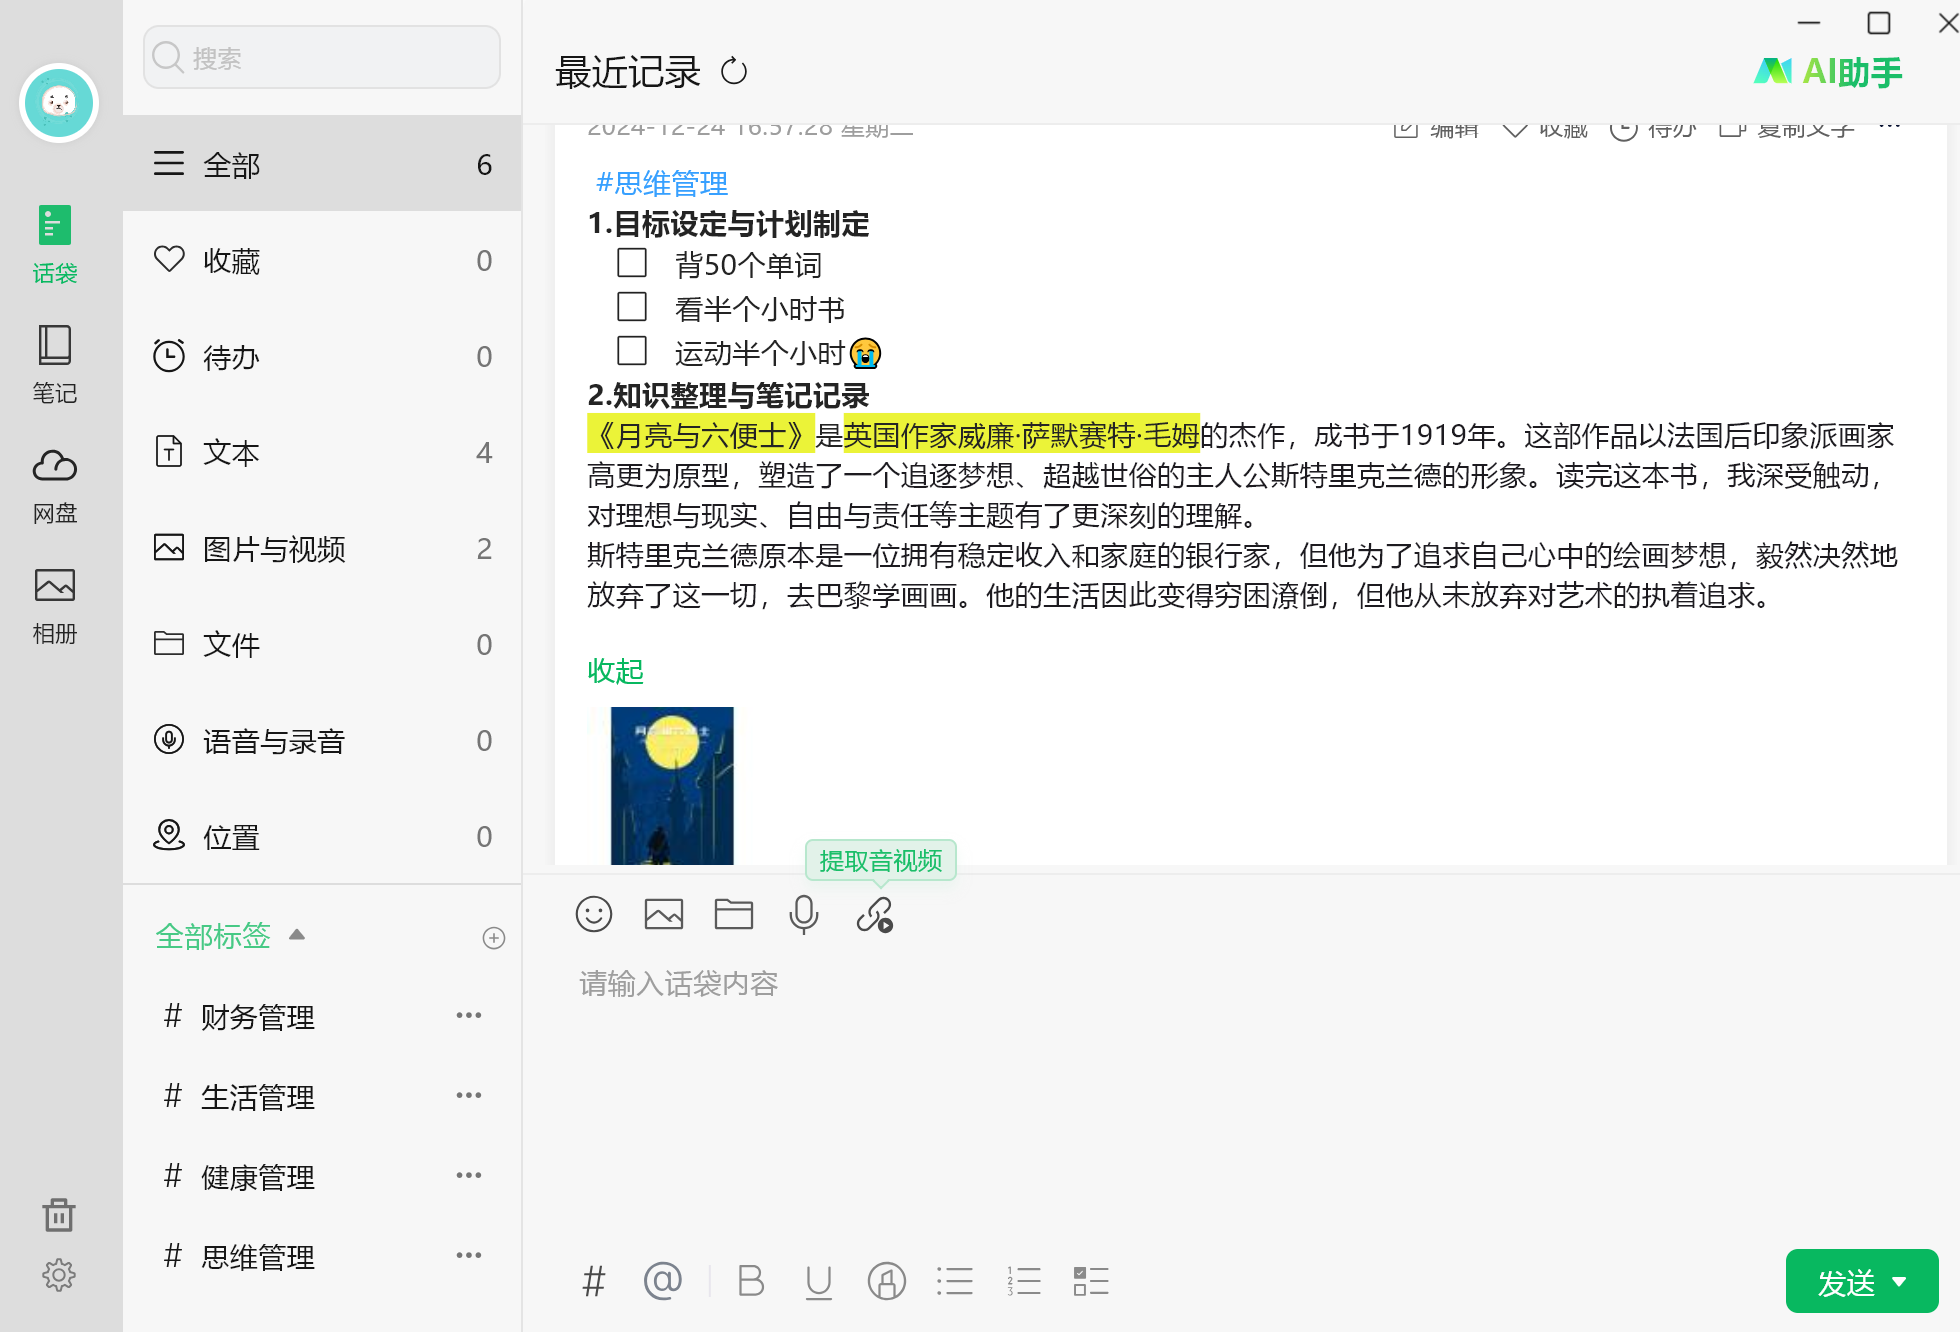Click the microphone voice record icon
The height and width of the screenshot is (1332, 1960).
pyautogui.click(x=804, y=914)
